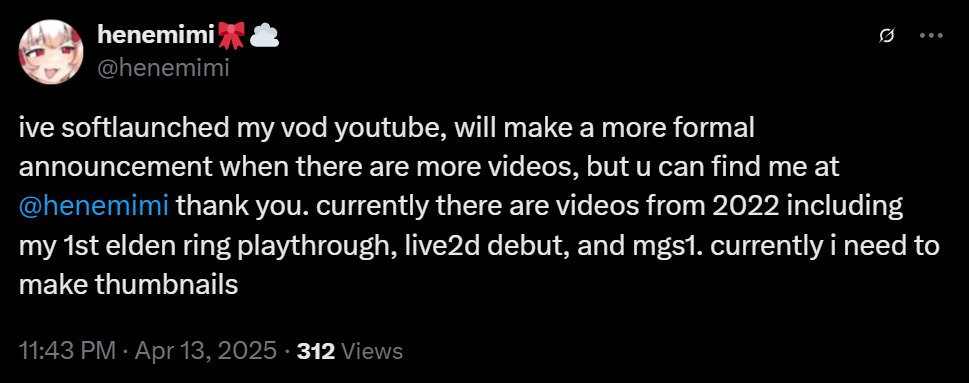Open the Grok explain-post icon
This screenshot has width=969, height=383.
[x=887, y=36]
